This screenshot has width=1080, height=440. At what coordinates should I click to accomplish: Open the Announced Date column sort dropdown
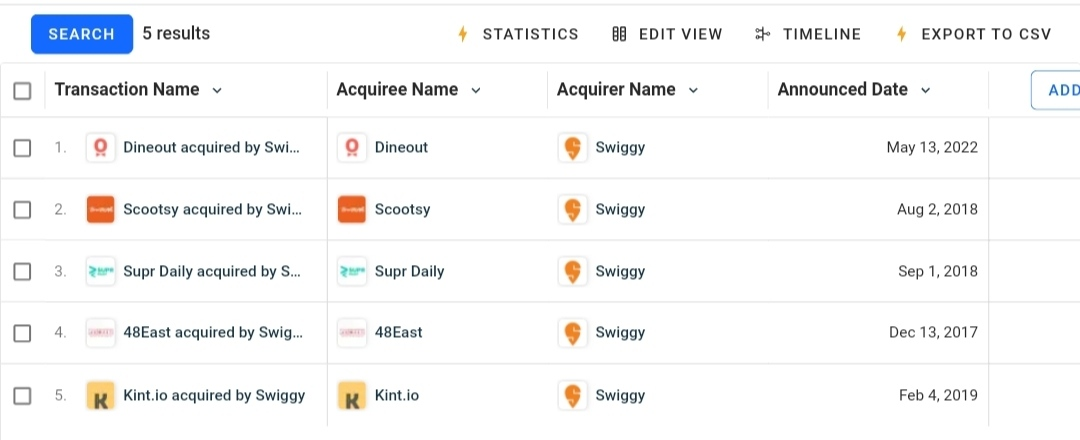tap(926, 90)
